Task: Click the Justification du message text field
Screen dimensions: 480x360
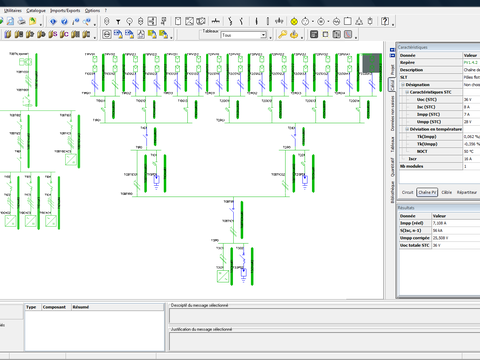Action: coord(325,341)
